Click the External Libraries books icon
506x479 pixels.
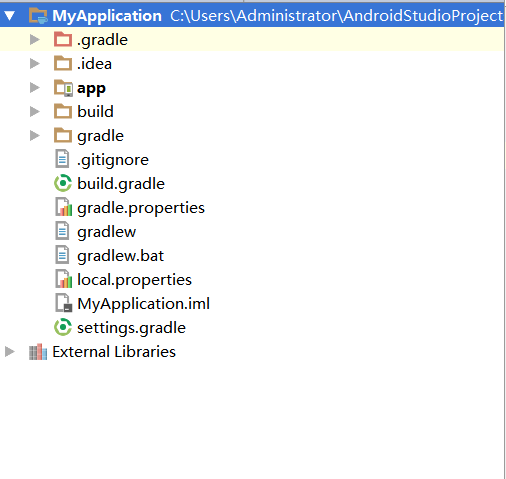click(38, 352)
